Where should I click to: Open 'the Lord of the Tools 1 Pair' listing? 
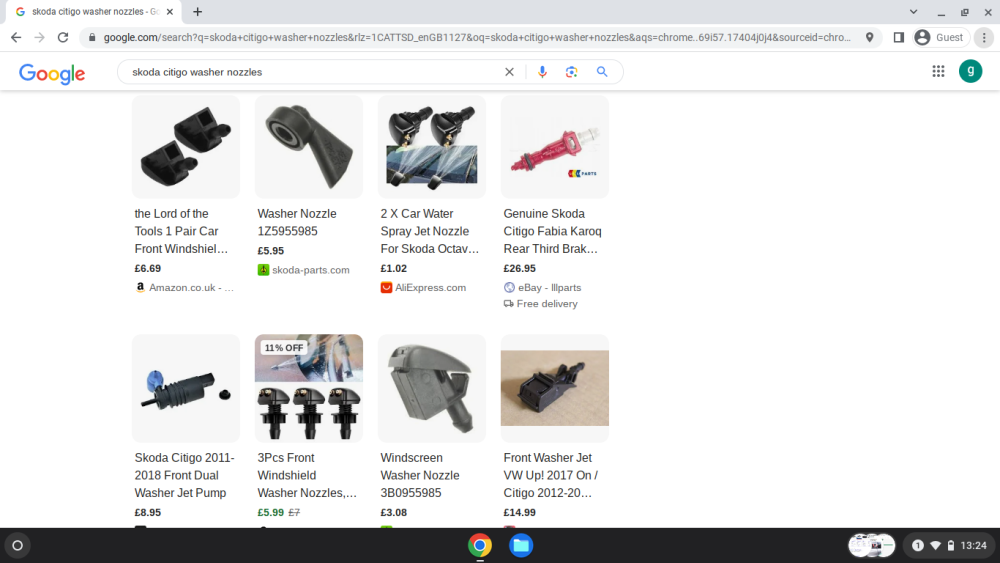tap(181, 231)
